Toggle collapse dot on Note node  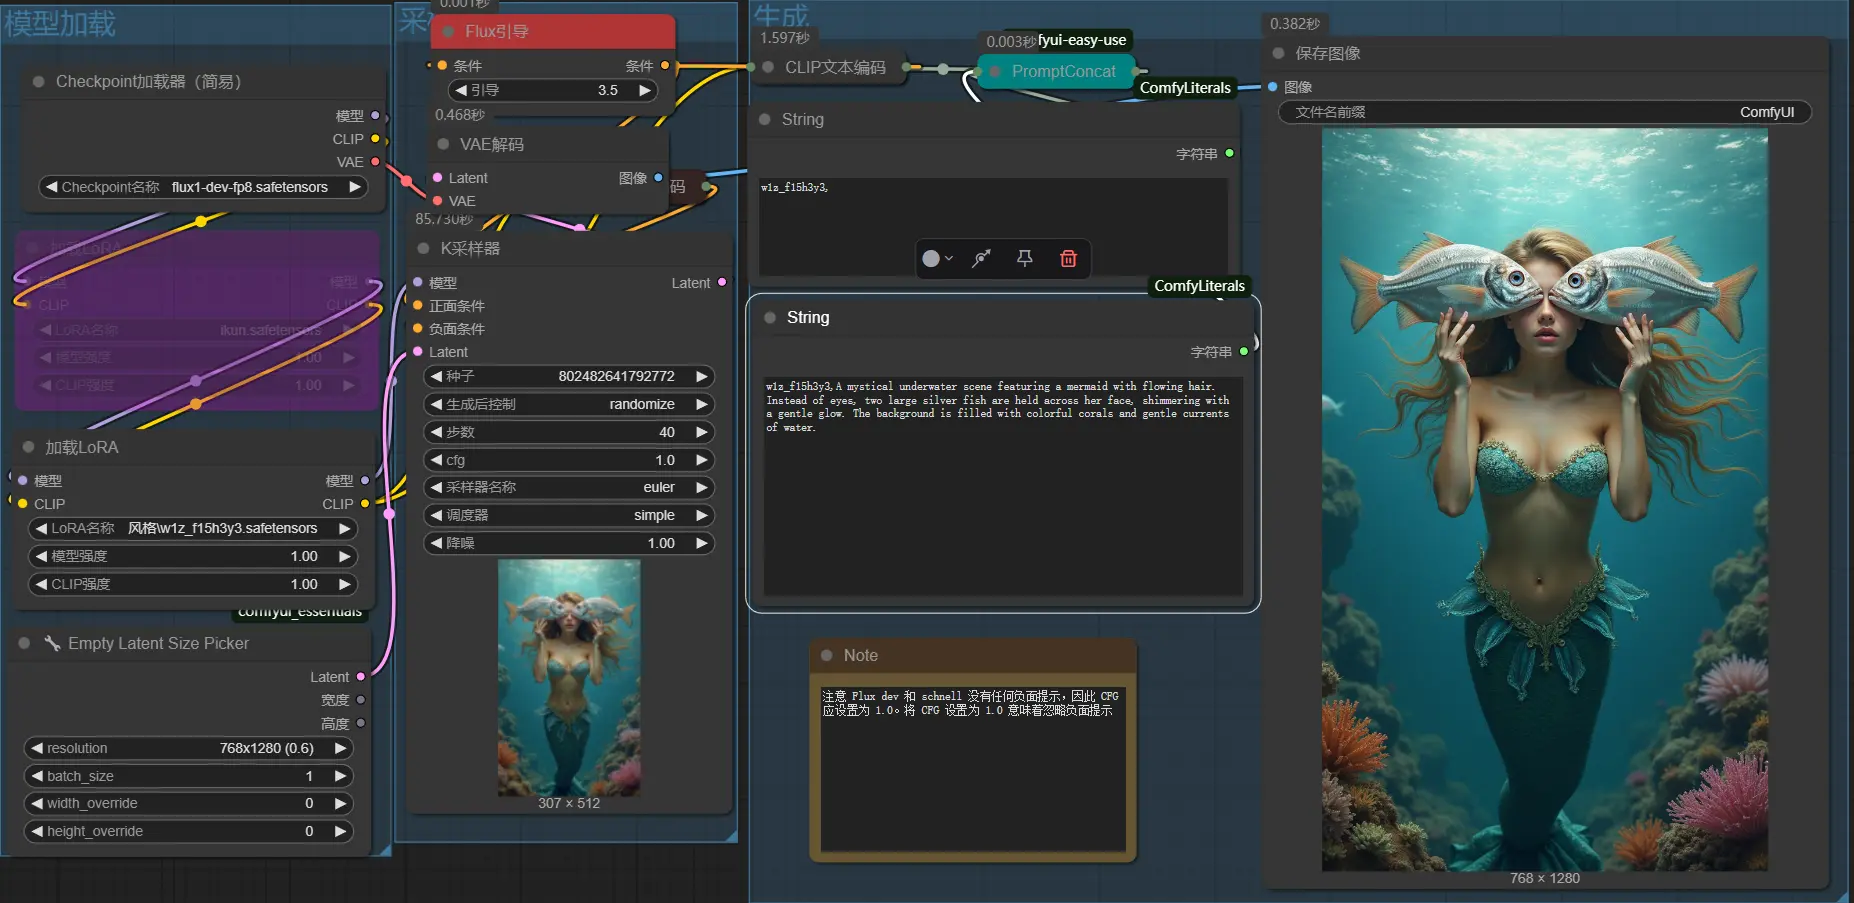tap(827, 656)
